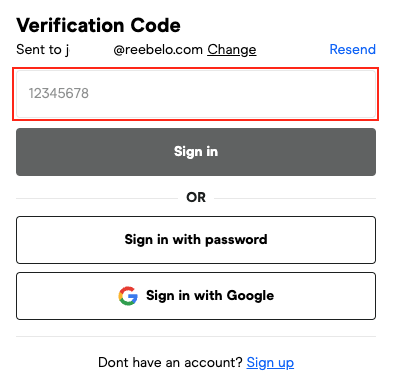Change the email address via Change link
The image size is (401, 387).
232,50
